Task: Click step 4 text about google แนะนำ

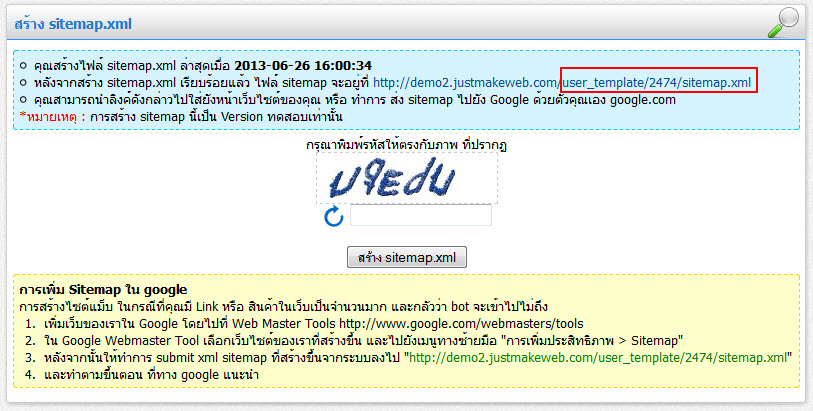Action: [151, 374]
